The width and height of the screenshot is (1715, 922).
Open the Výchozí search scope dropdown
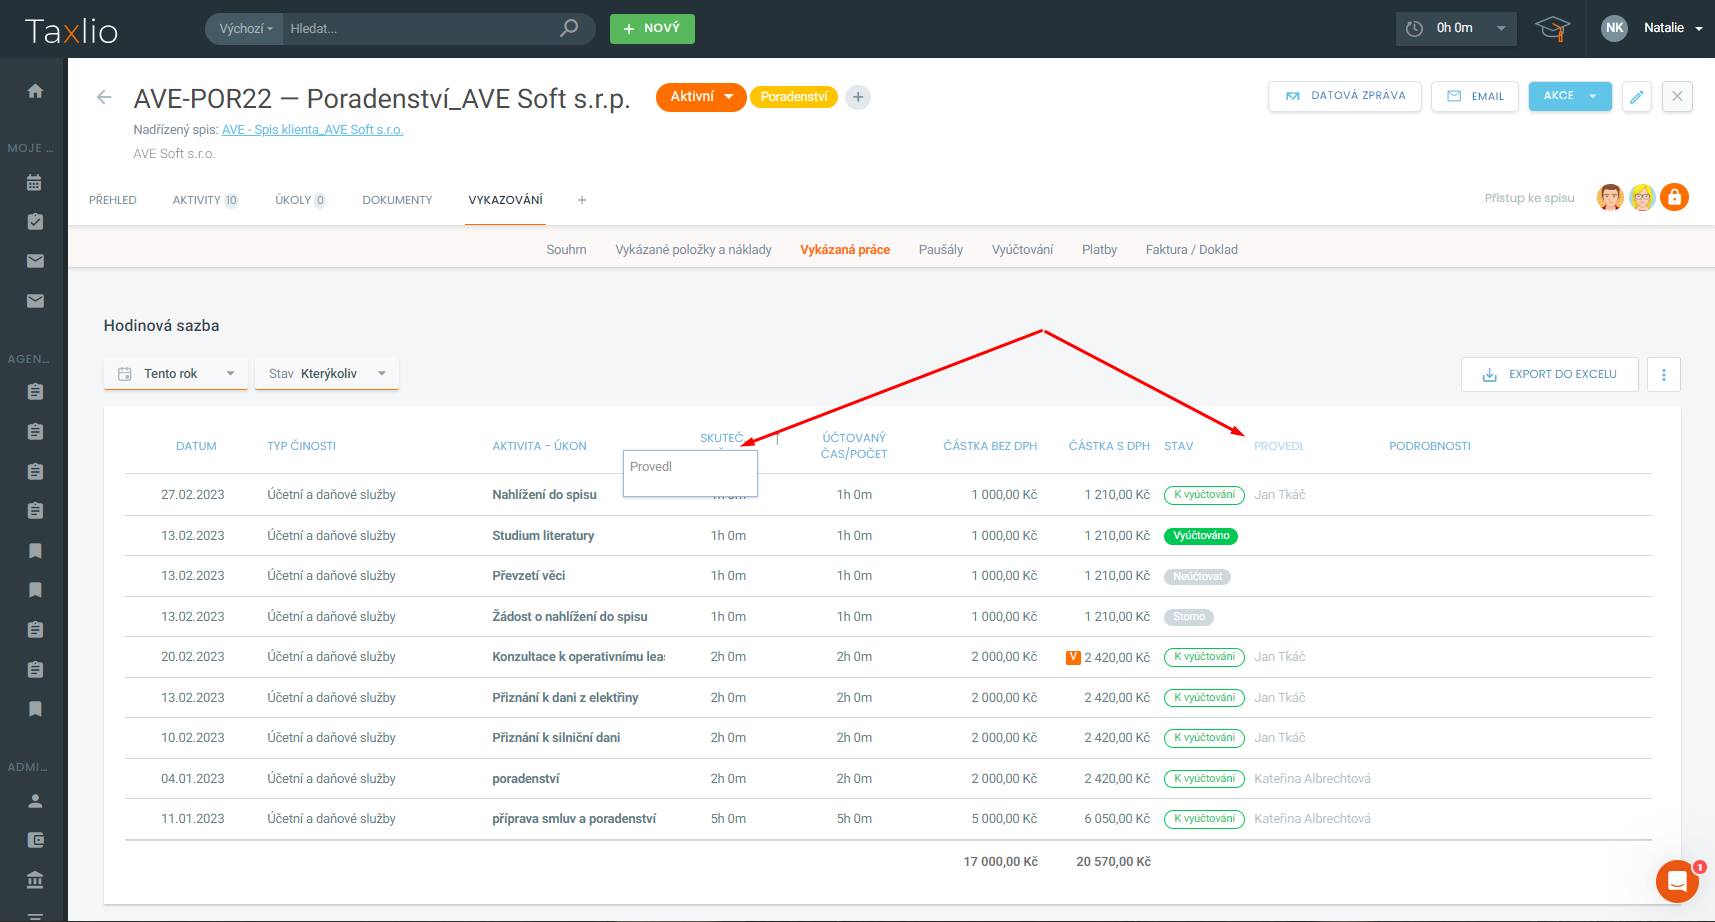click(x=245, y=29)
